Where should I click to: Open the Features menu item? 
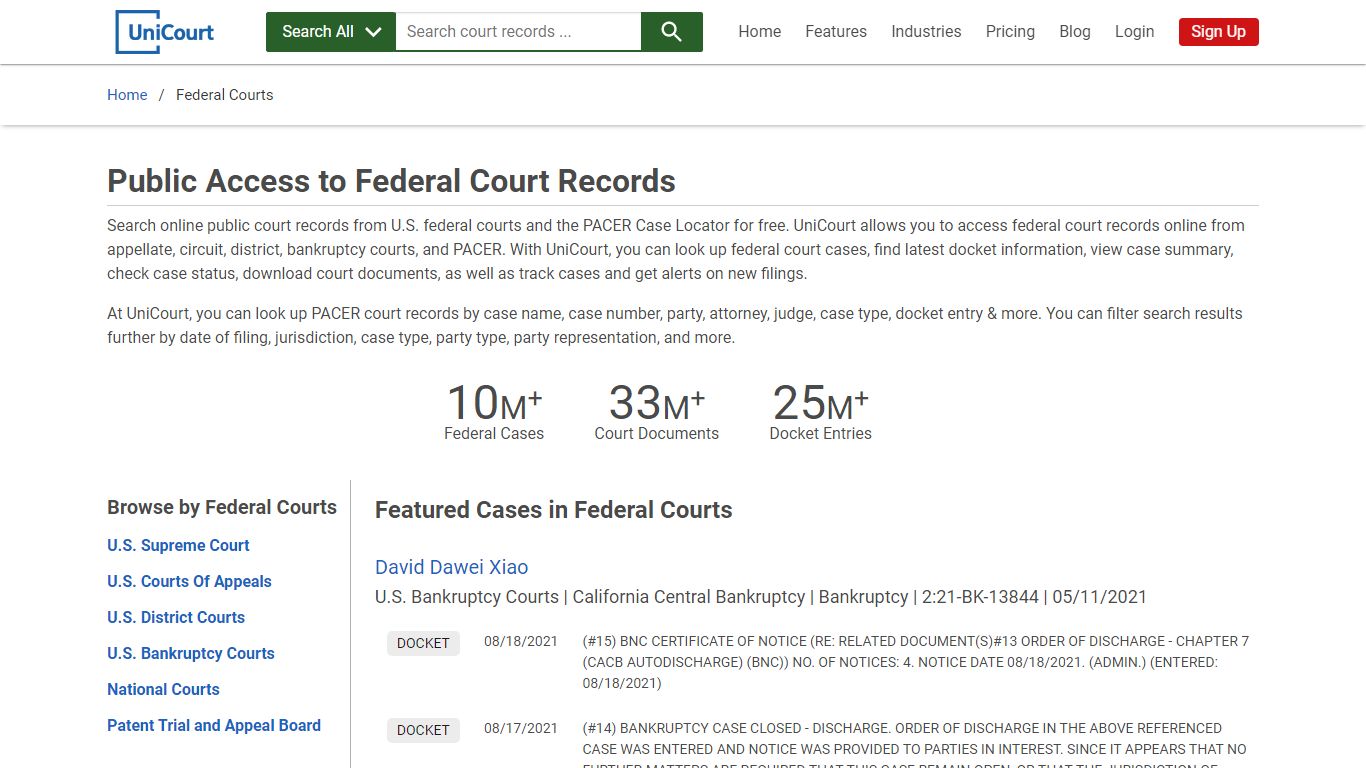click(836, 32)
